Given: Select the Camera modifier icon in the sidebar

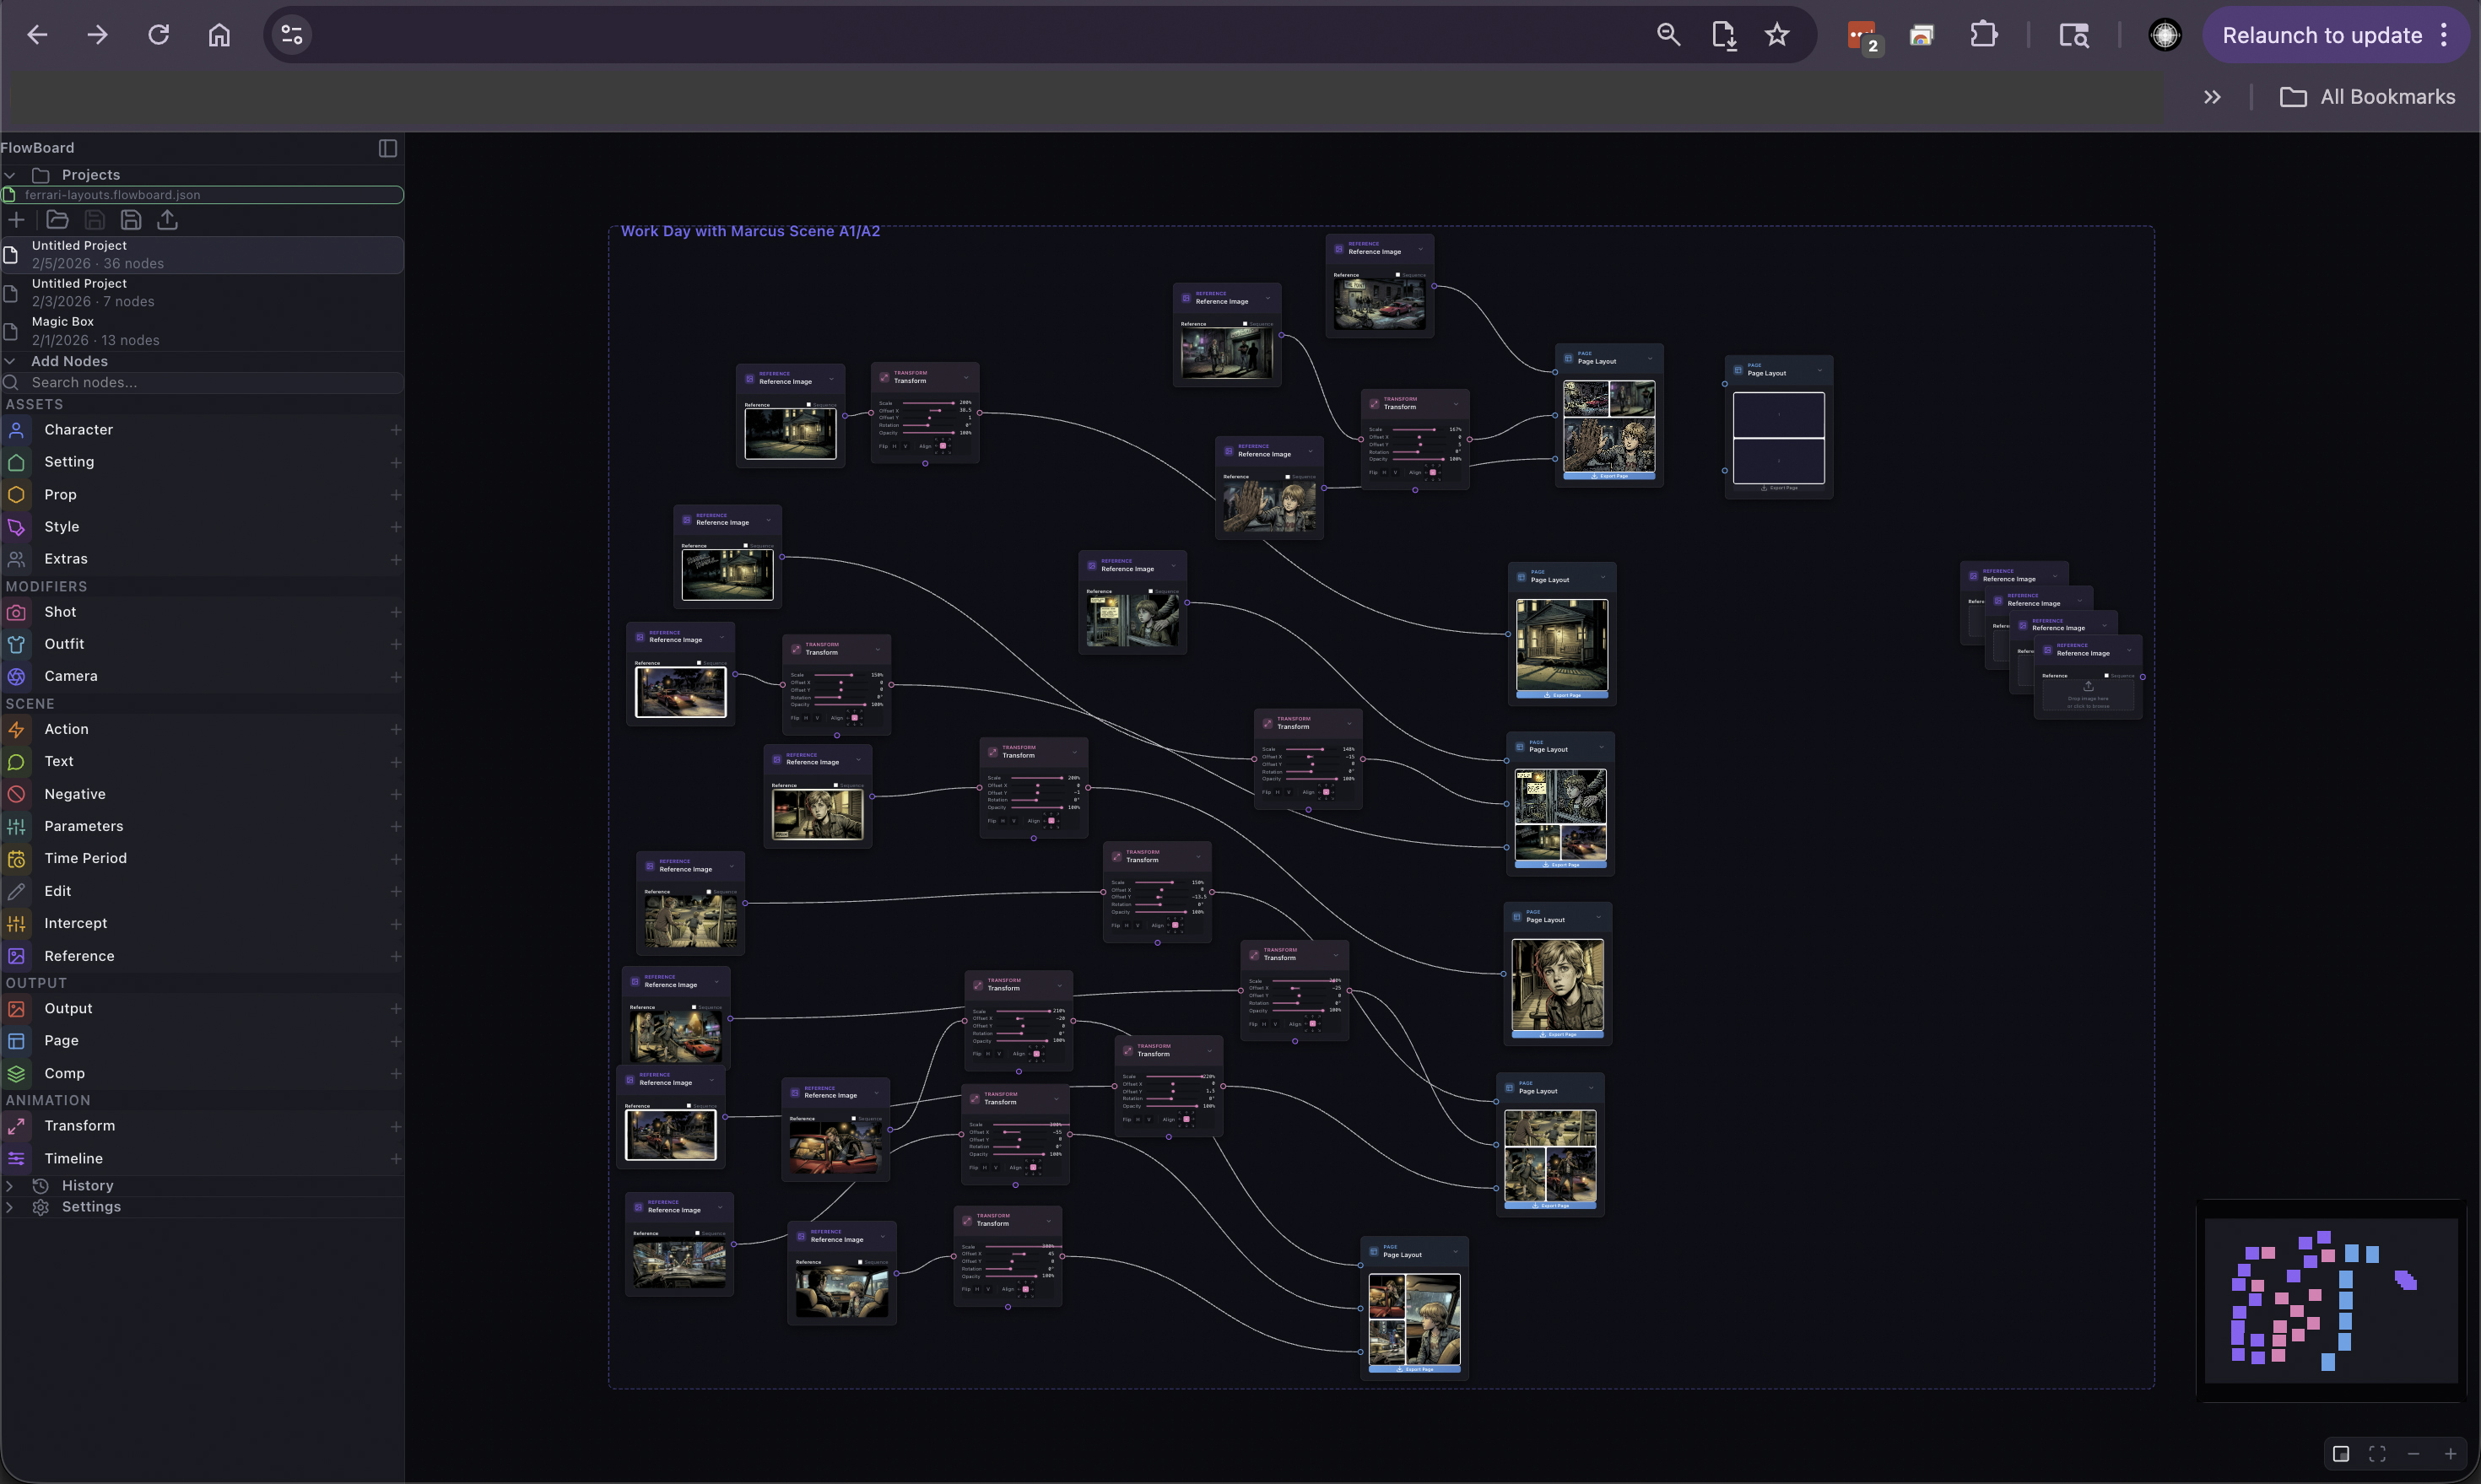Looking at the screenshot, I should point(16,676).
